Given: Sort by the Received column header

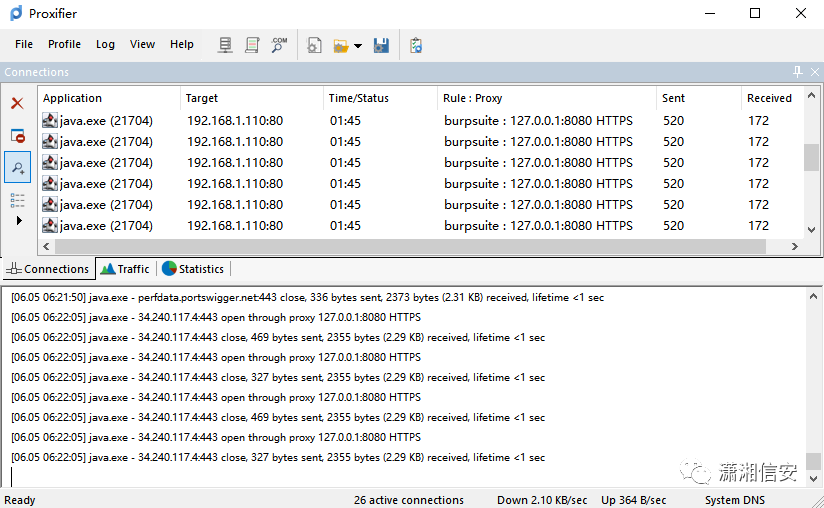Looking at the screenshot, I should click(x=772, y=98).
